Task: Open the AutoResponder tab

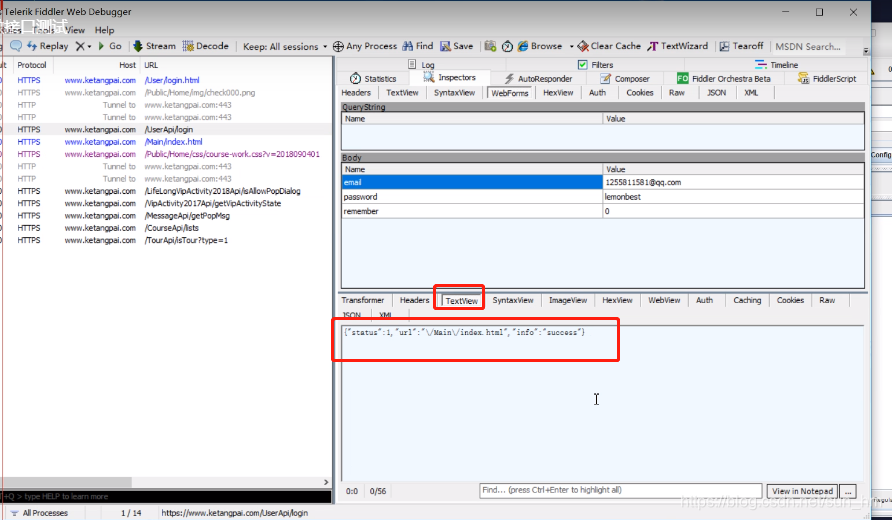Action: 538,79
